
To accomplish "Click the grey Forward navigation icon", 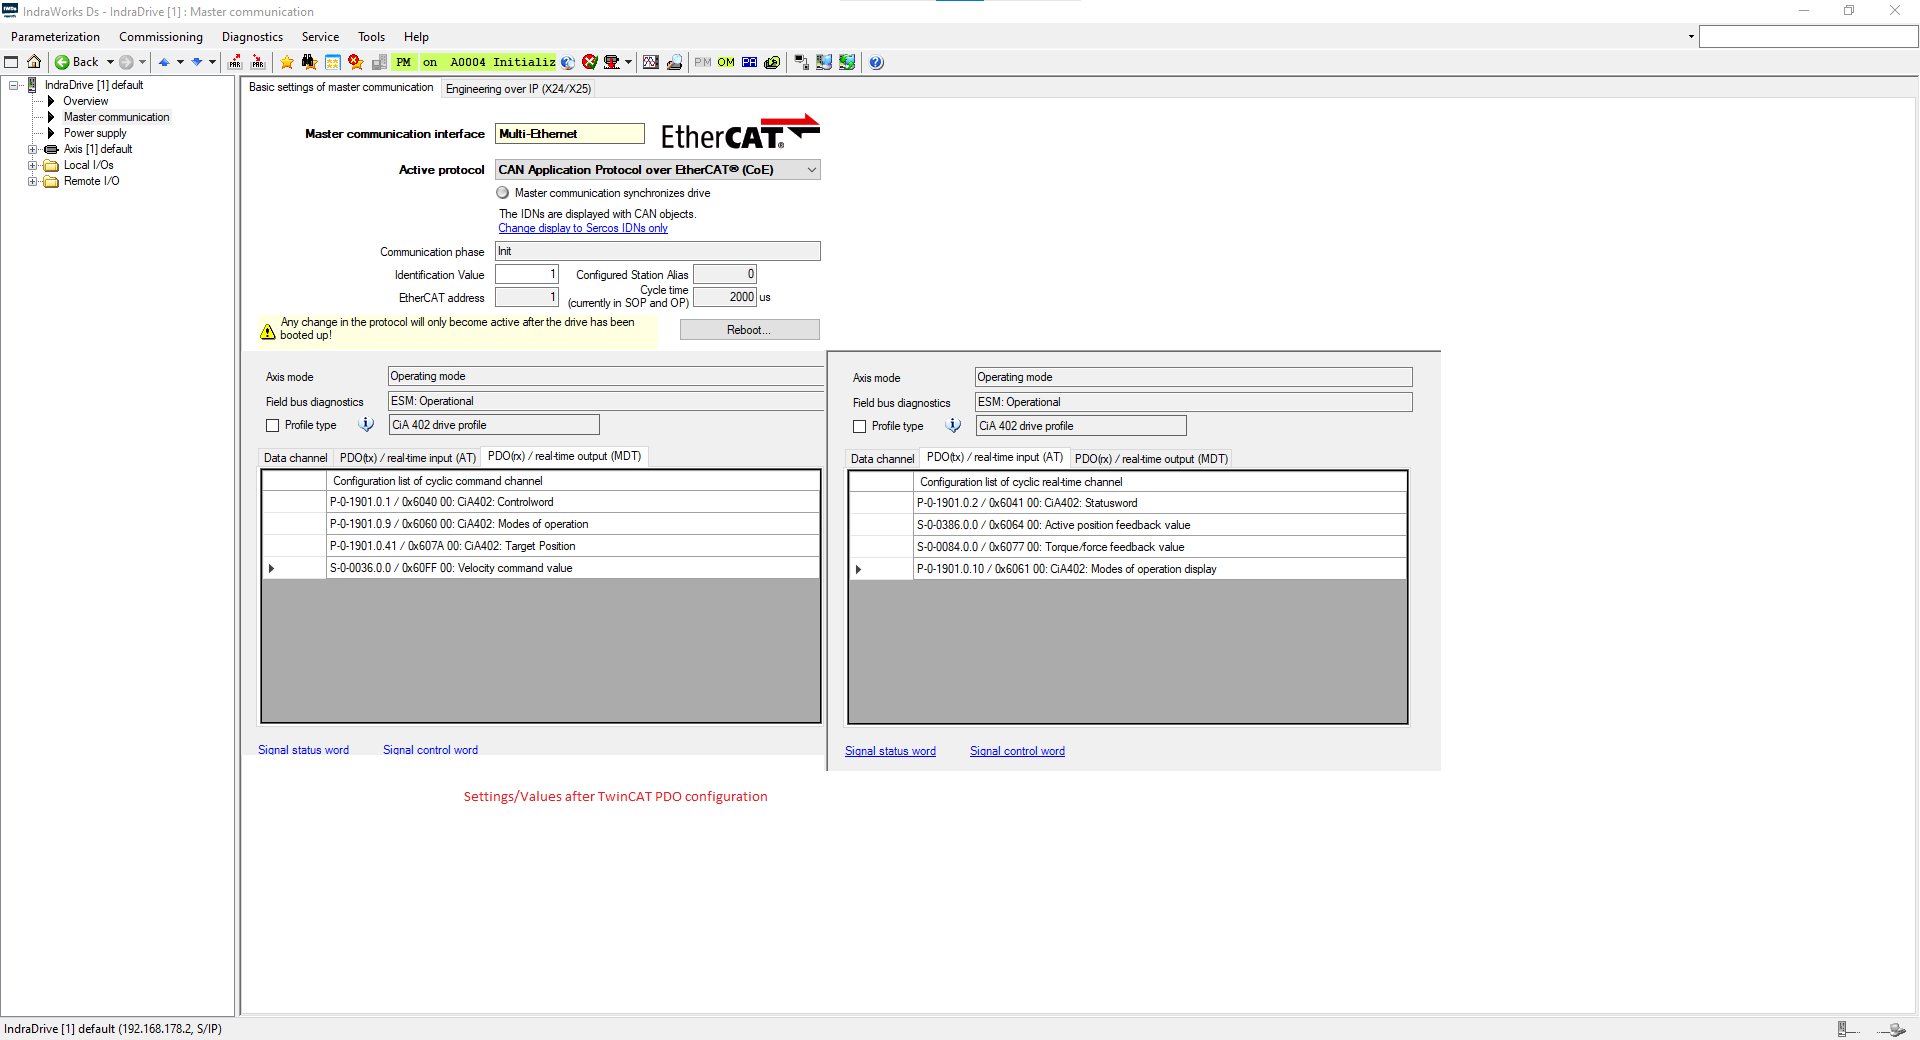I will 126,62.
